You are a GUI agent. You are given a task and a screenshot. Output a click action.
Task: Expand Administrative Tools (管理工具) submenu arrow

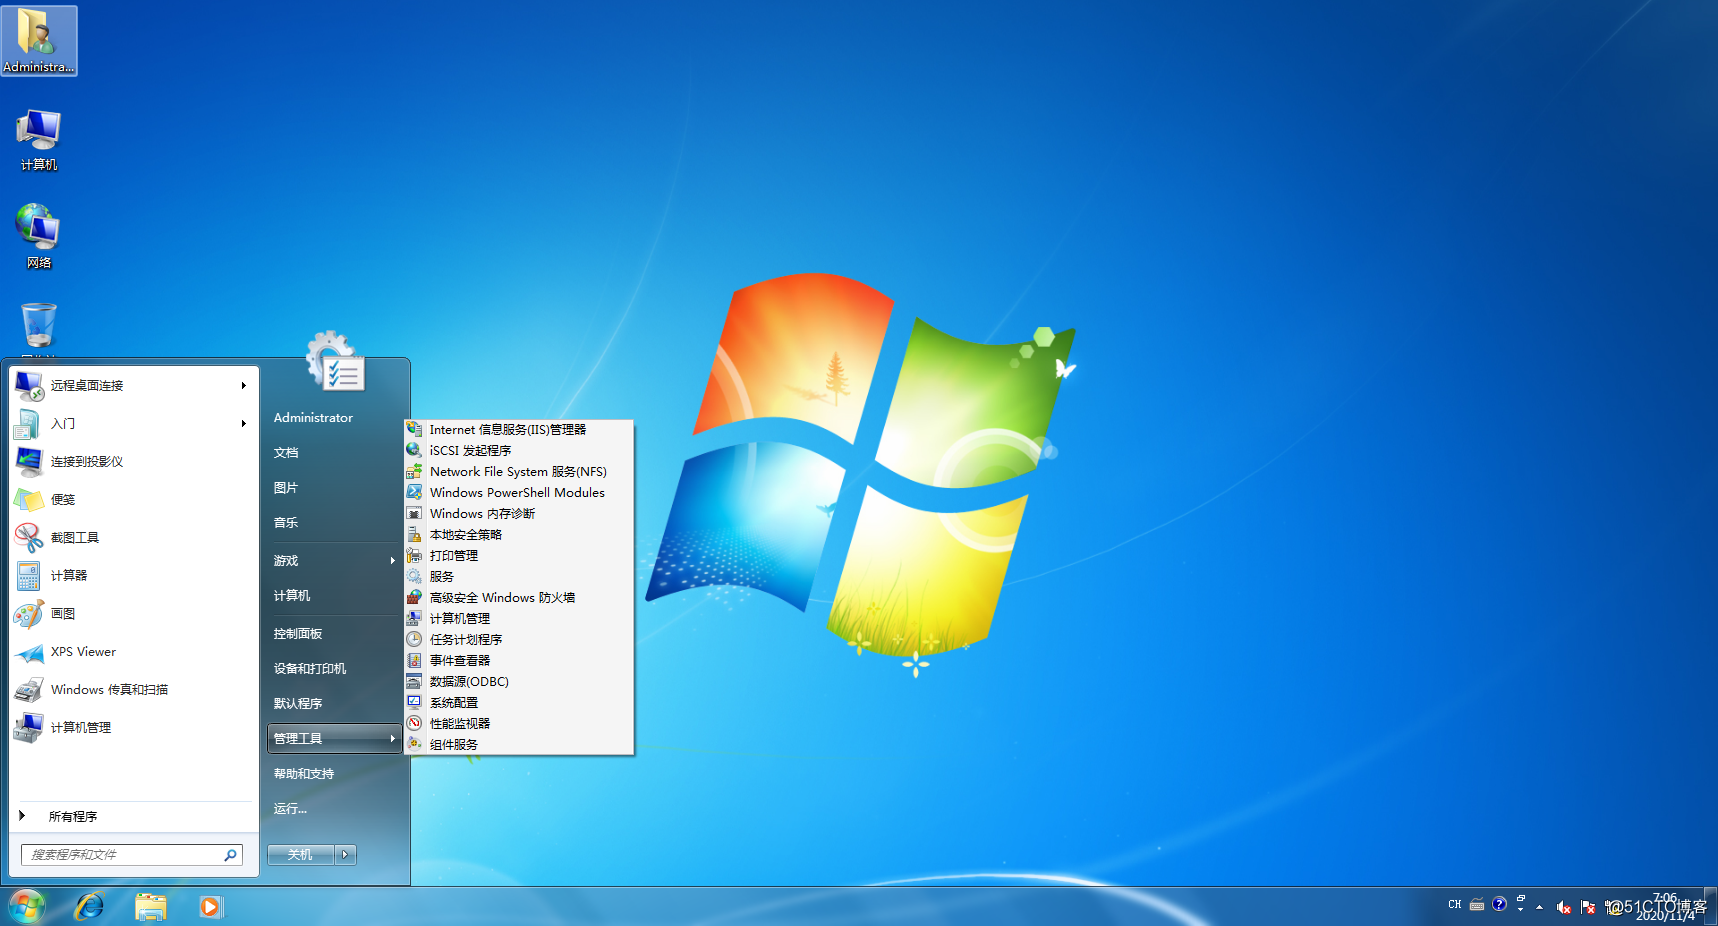click(393, 738)
